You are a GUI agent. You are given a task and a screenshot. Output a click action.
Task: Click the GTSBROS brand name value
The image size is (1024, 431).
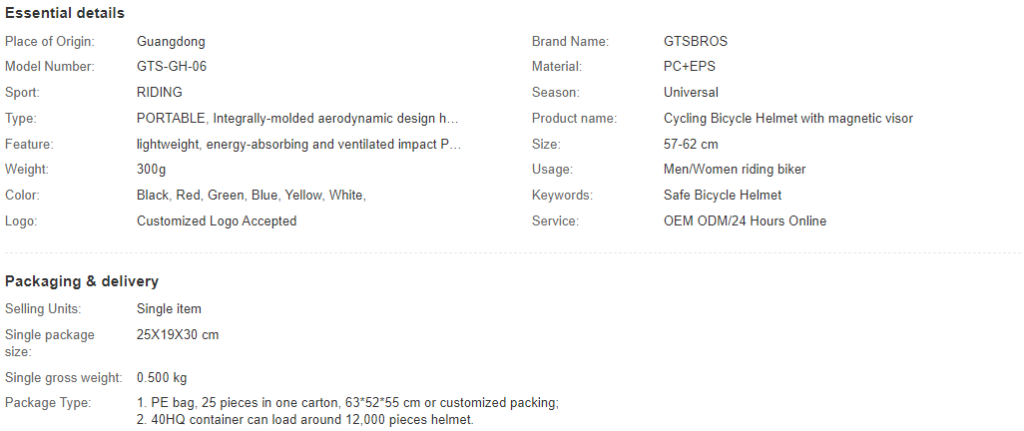pos(696,42)
